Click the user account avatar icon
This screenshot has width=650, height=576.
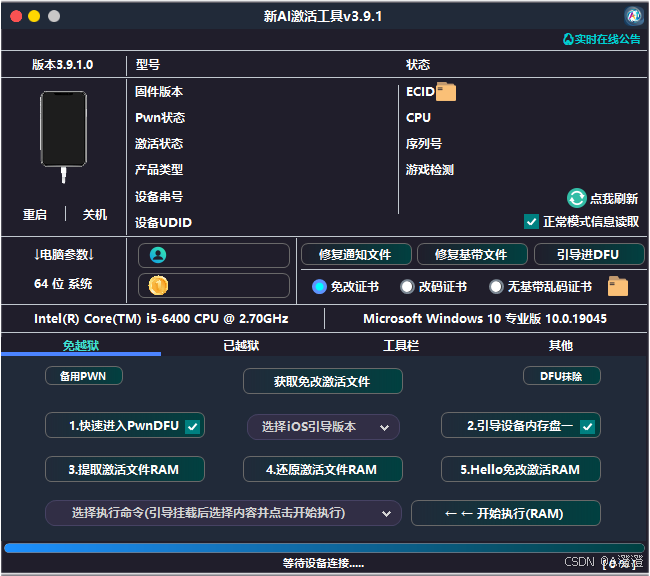[158, 255]
